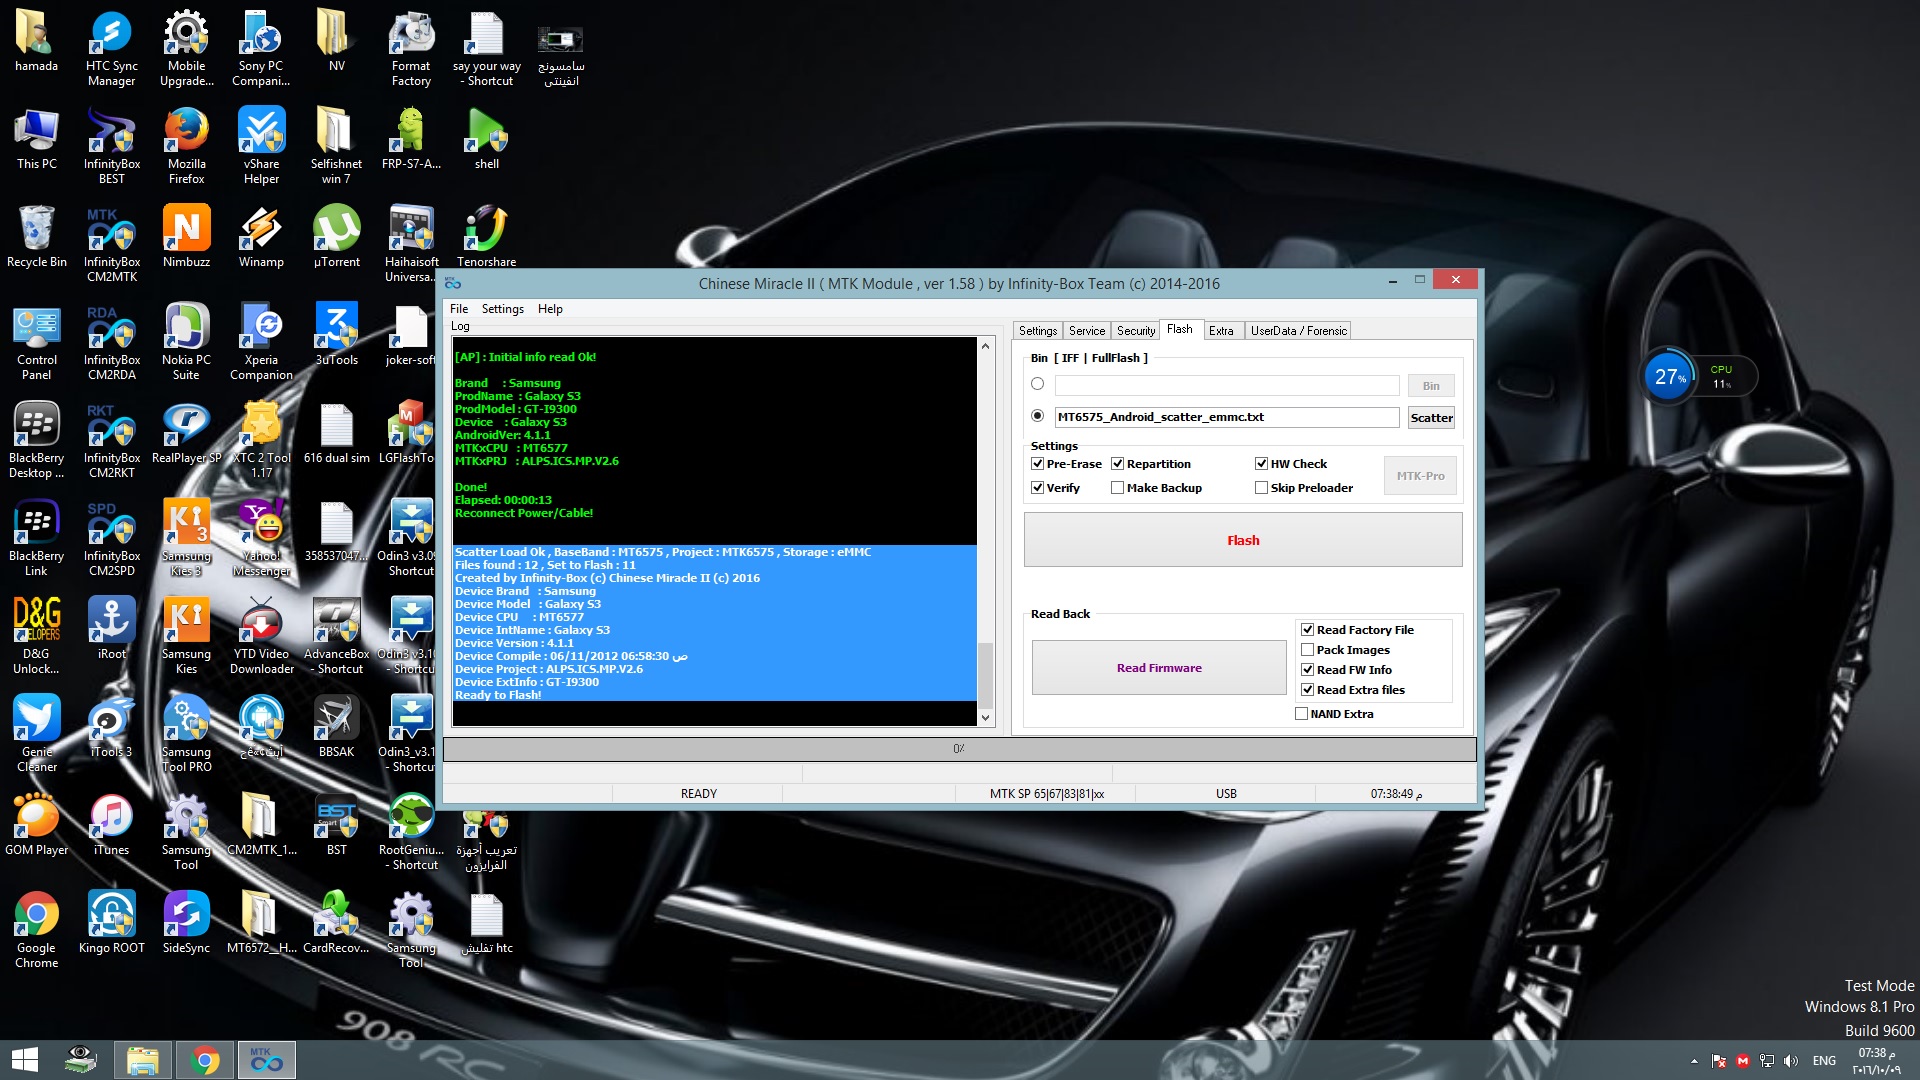
Task: Toggle the Pre-Erase checkbox
Action: tap(1037, 464)
